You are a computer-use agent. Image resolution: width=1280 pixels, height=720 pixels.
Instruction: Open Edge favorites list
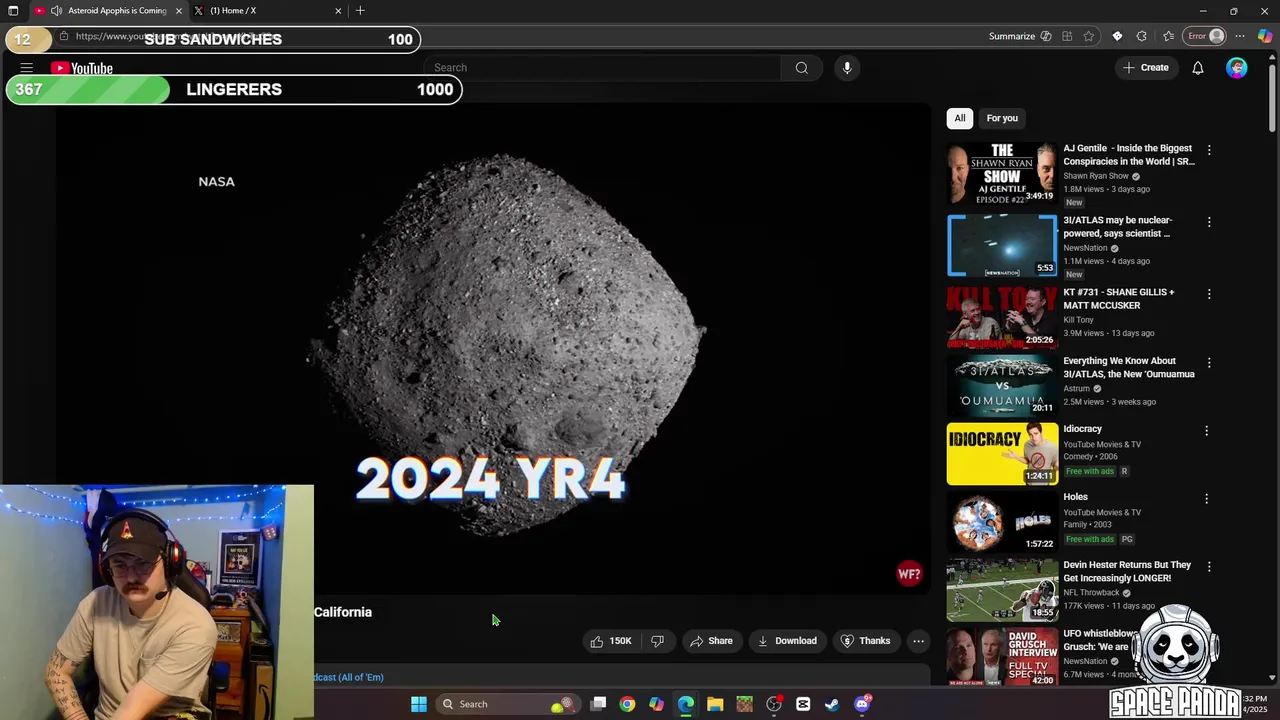point(1168,36)
